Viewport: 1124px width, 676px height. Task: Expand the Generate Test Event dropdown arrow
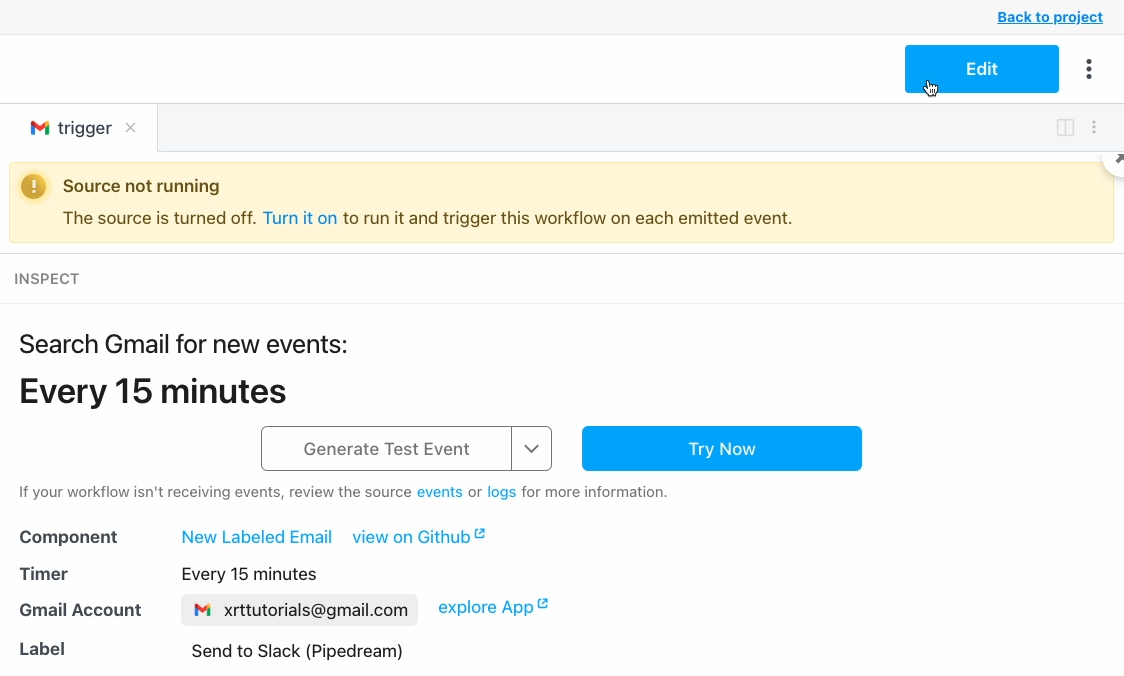pyautogui.click(x=531, y=449)
